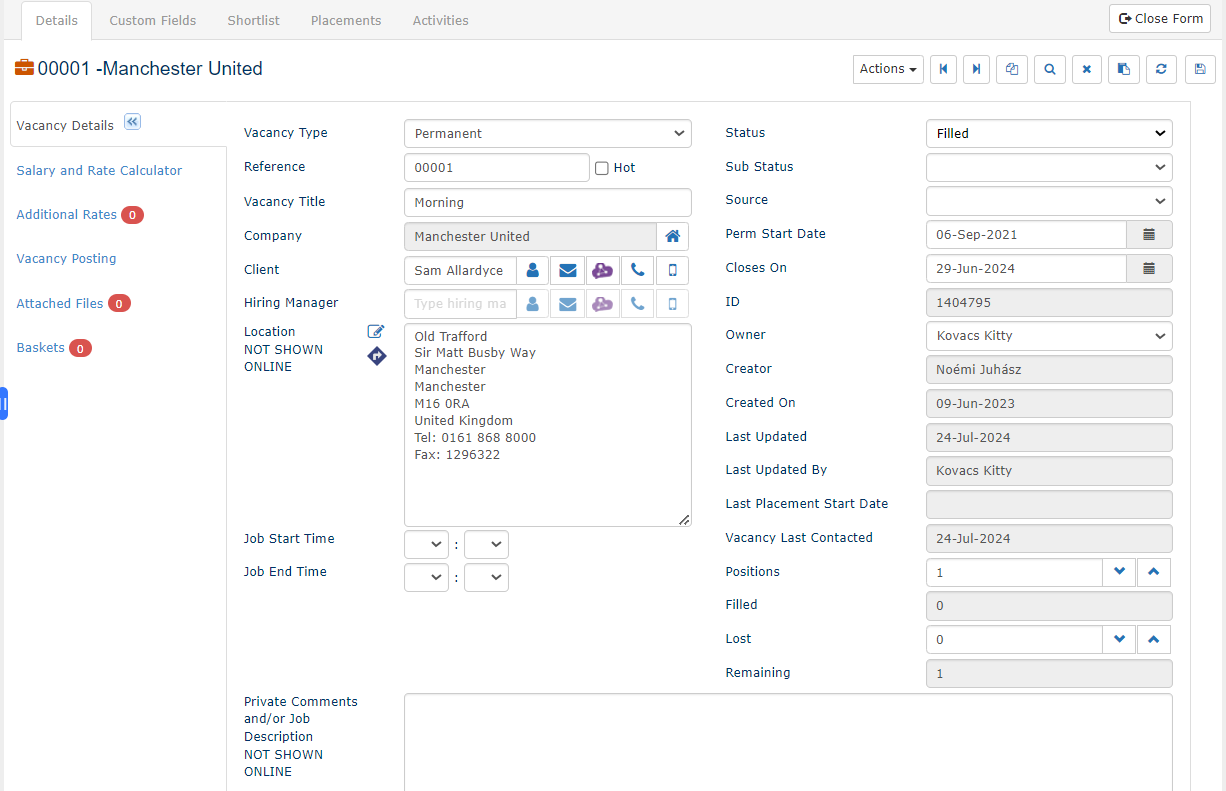Open the Activities tab

[441, 20]
